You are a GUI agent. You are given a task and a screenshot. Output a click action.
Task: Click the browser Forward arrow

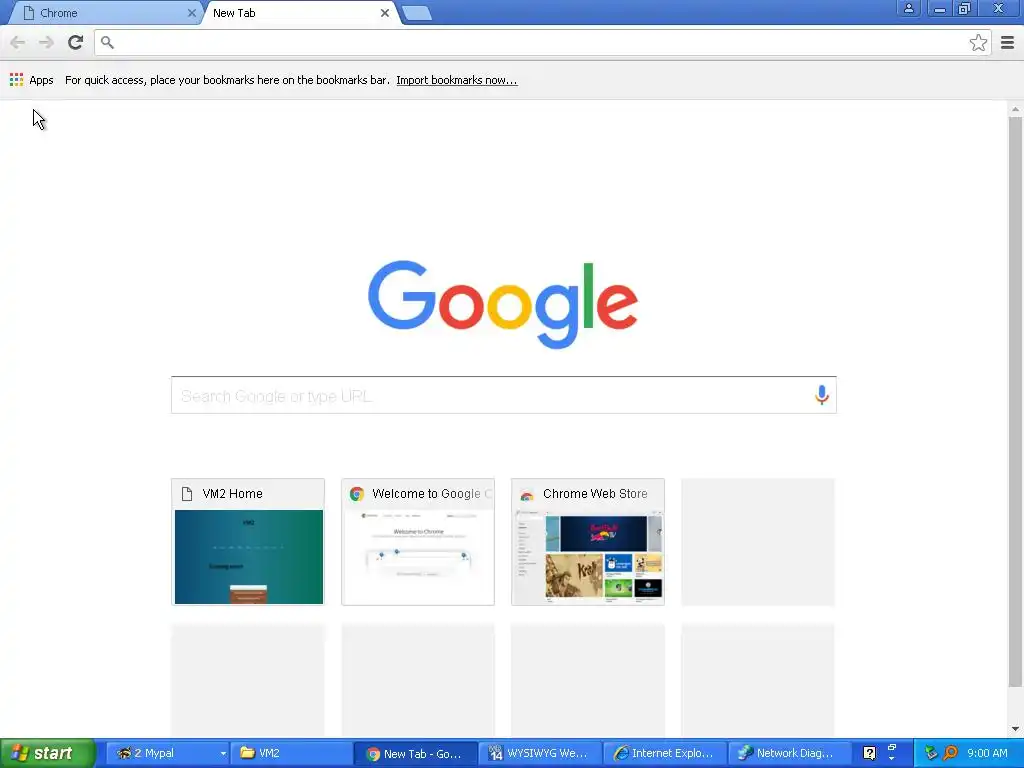click(x=46, y=42)
